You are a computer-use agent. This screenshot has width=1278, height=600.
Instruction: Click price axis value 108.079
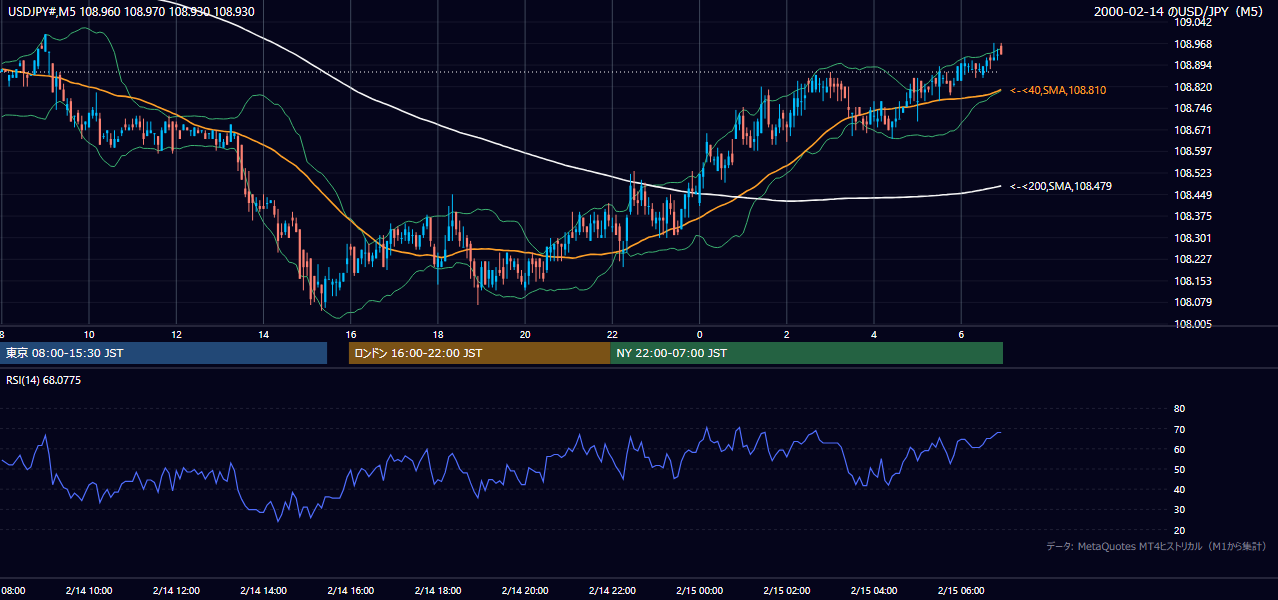tap(1192, 302)
